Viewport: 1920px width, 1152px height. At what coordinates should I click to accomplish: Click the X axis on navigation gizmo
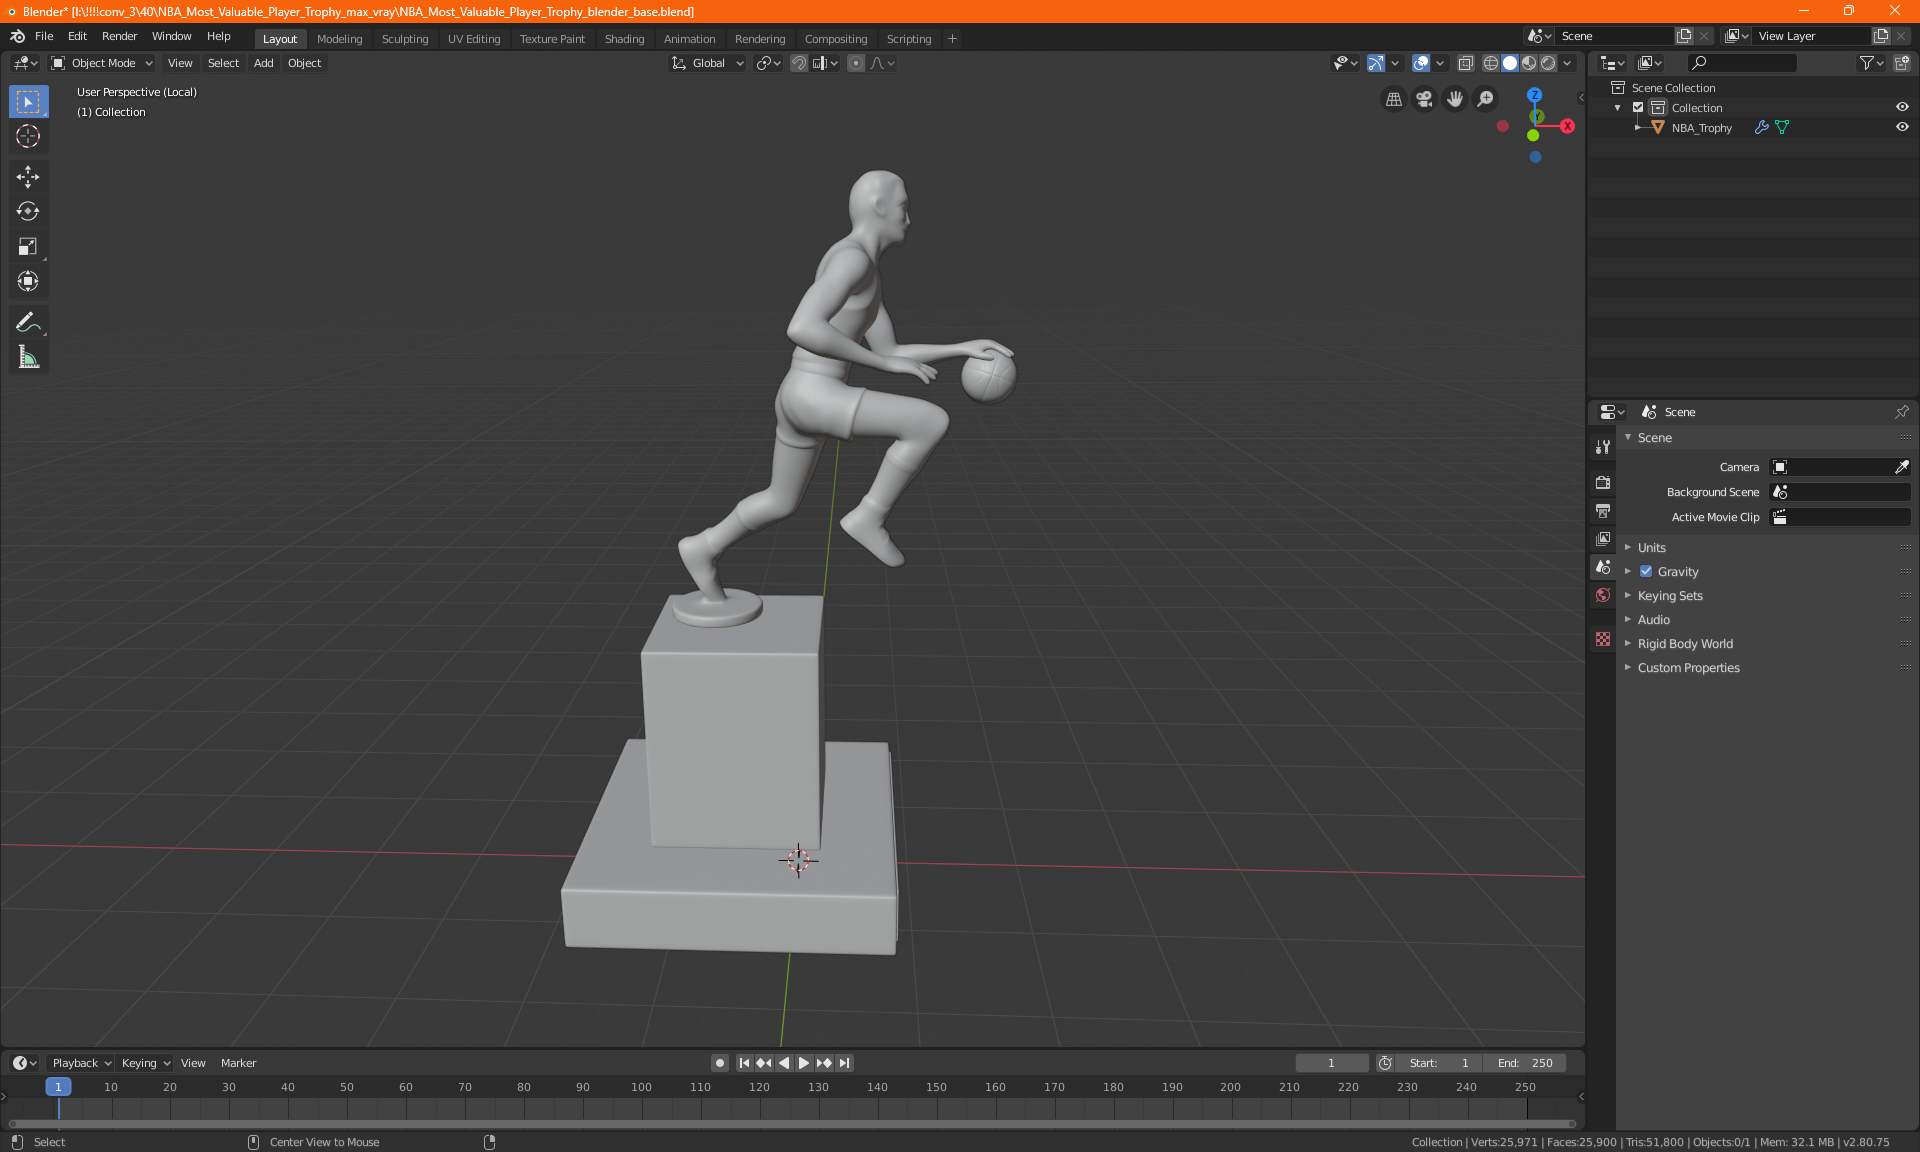click(x=1567, y=126)
